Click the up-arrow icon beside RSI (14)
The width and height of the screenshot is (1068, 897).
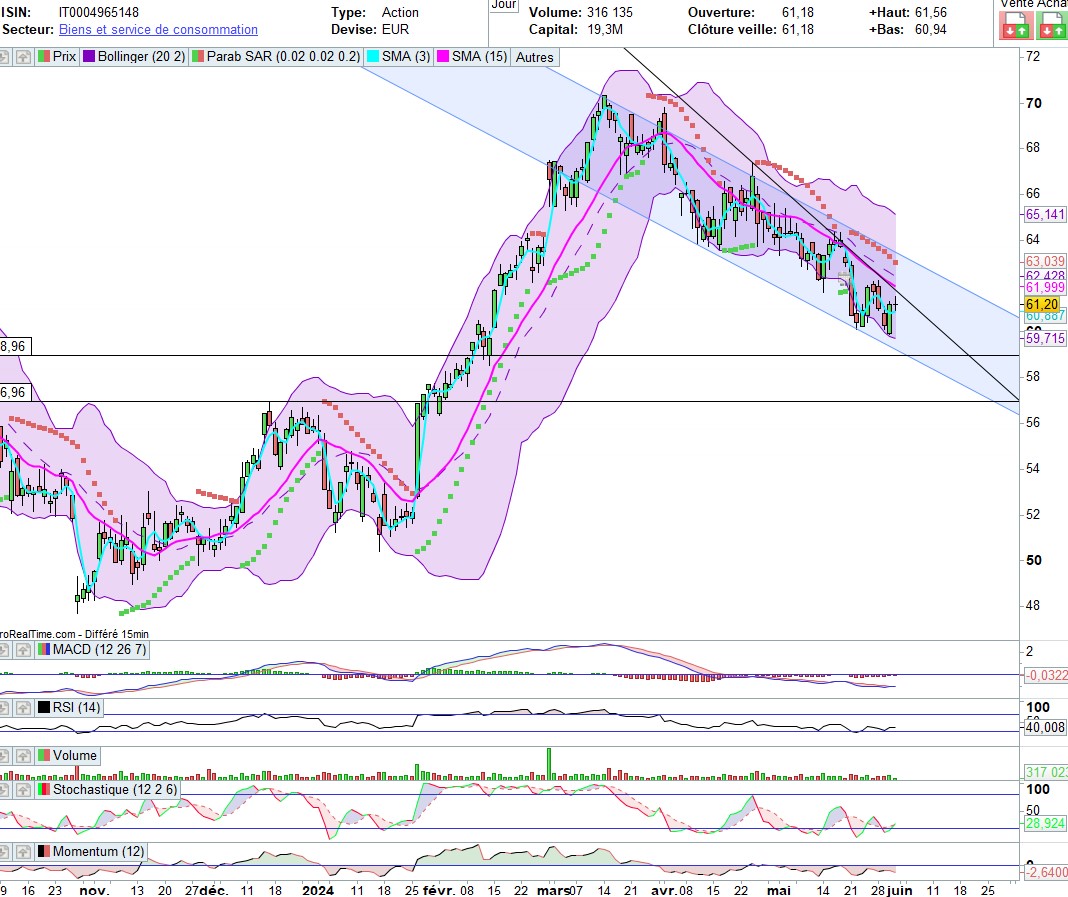click(23, 708)
